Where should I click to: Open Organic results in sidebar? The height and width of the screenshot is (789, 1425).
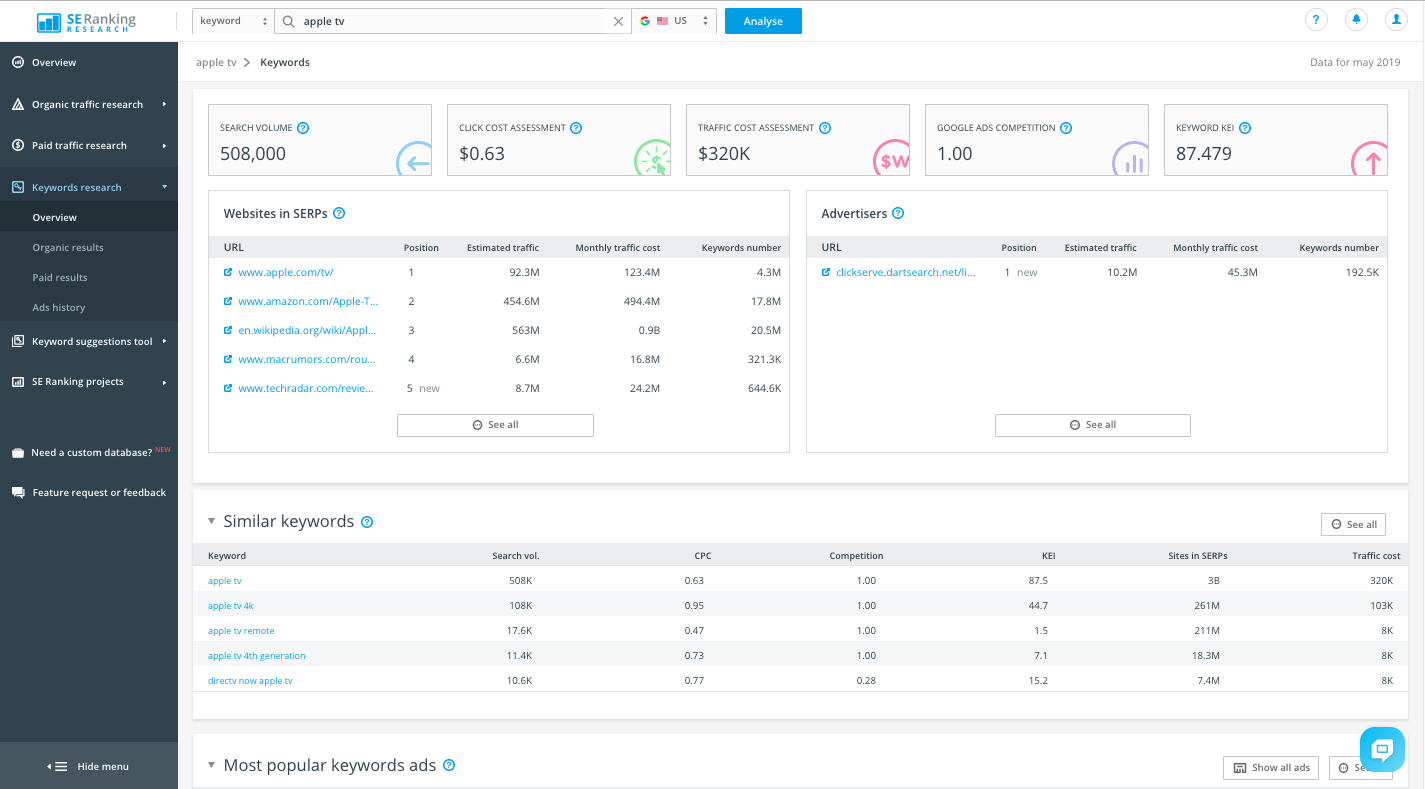pyautogui.click(x=68, y=247)
